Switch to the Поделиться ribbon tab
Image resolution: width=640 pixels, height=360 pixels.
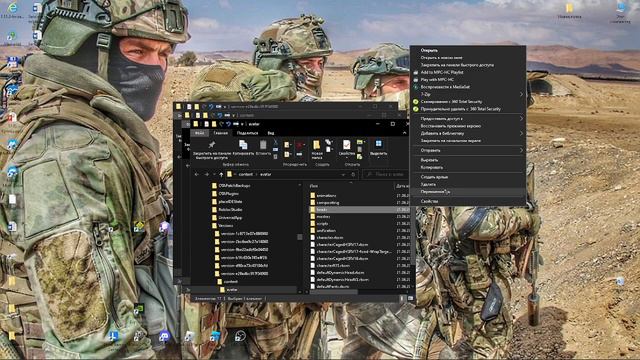(247, 133)
